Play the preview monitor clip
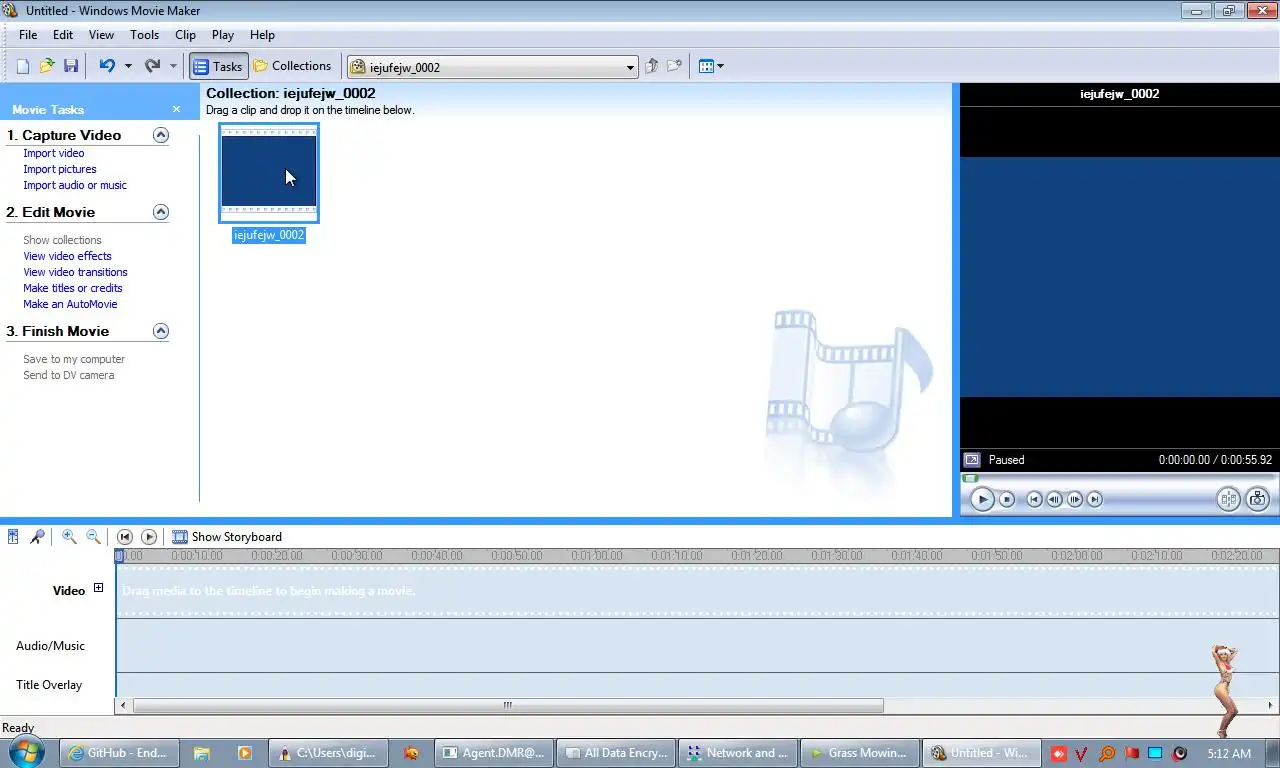Viewport: 1280px width, 768px height. 982,499
